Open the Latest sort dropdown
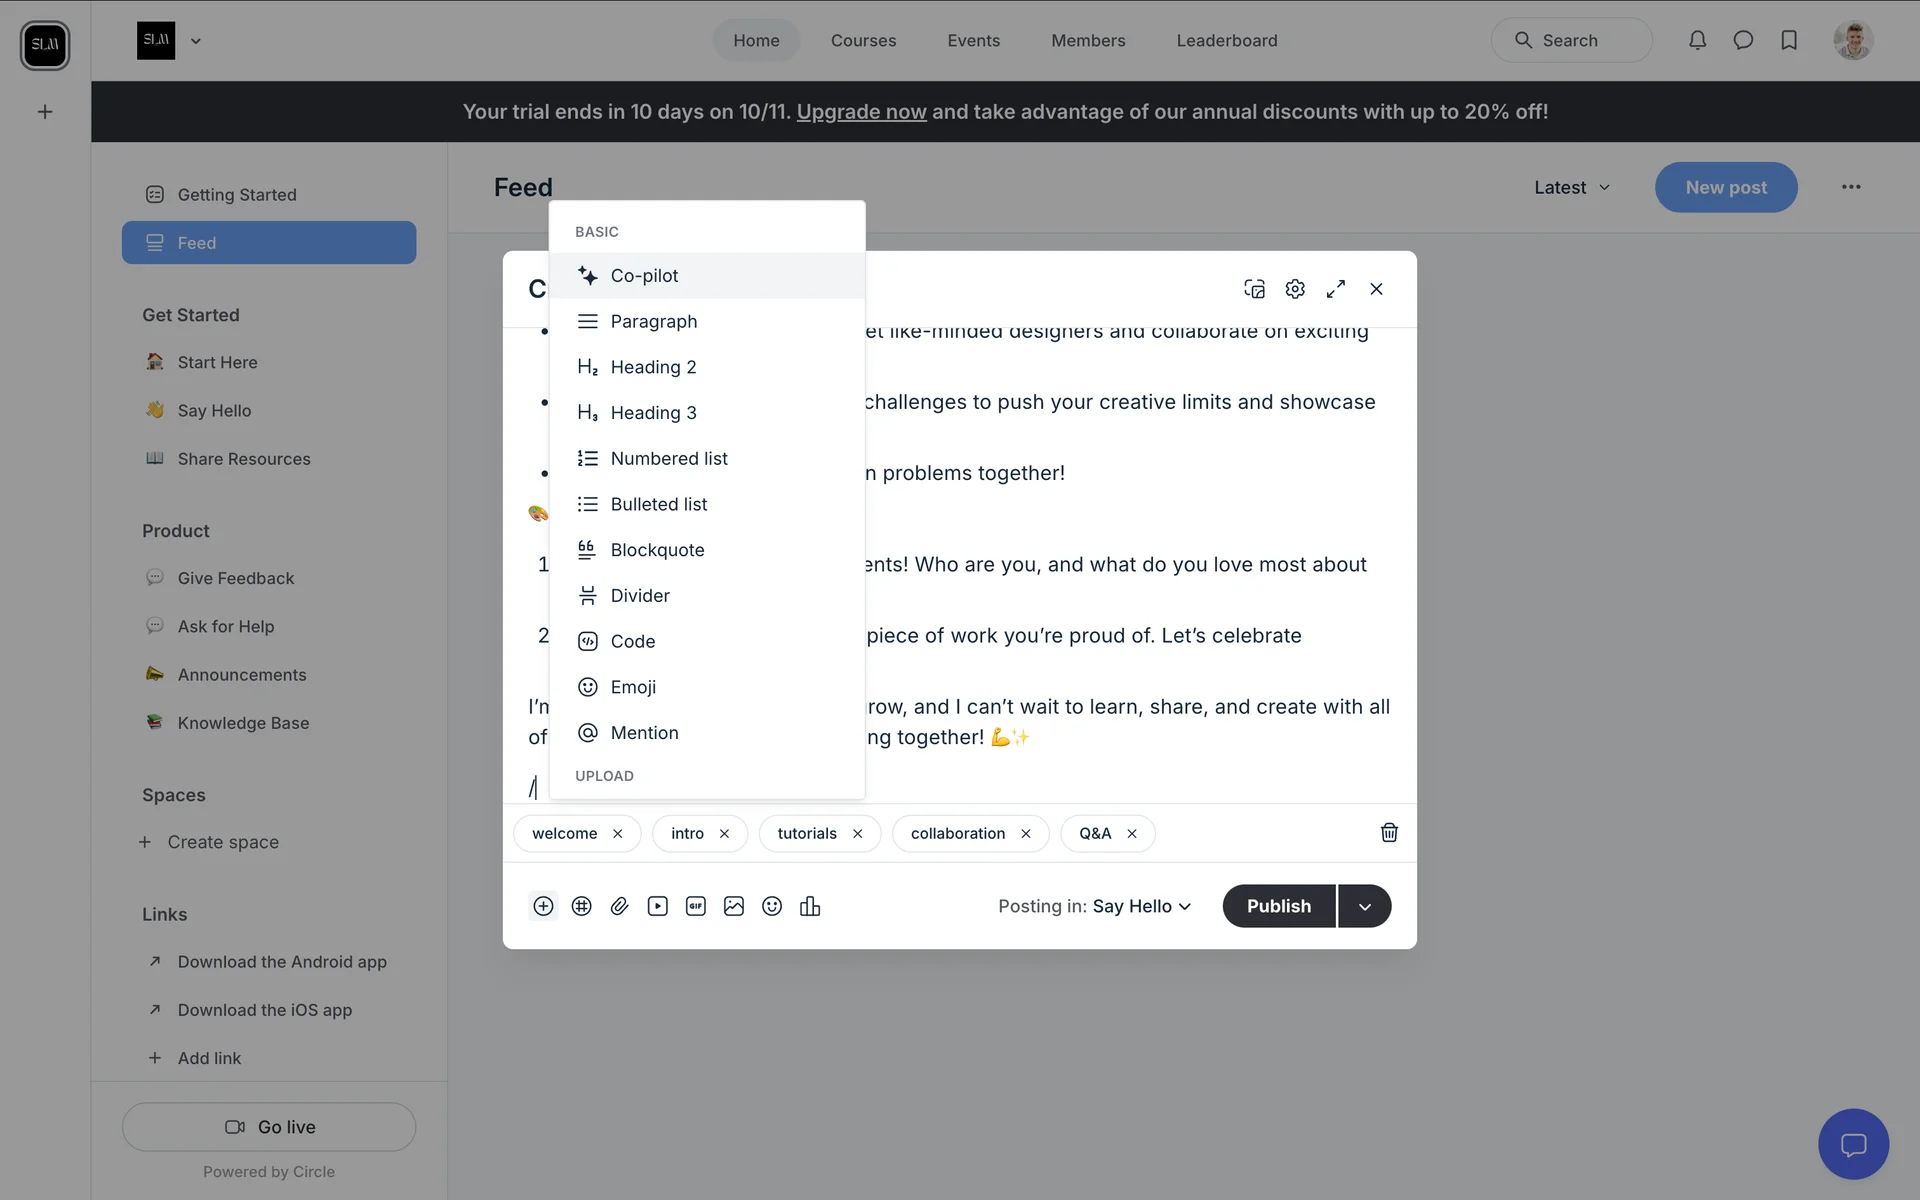The height and width of the screenshot is (1200, 1920). pos(1572,188)
